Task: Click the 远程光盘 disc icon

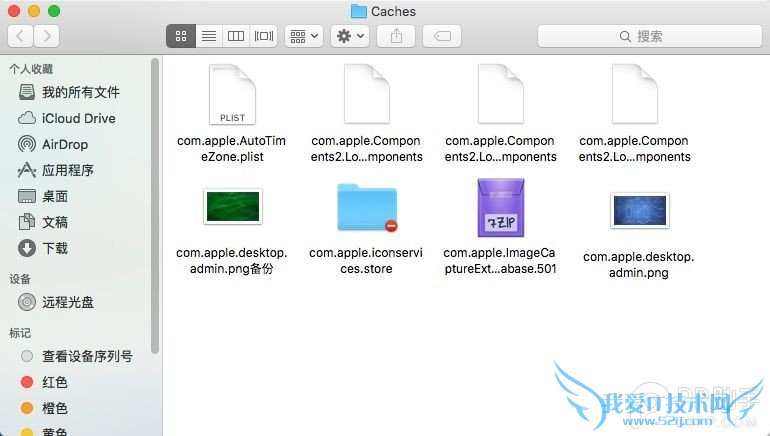Action: pos(27,302)
